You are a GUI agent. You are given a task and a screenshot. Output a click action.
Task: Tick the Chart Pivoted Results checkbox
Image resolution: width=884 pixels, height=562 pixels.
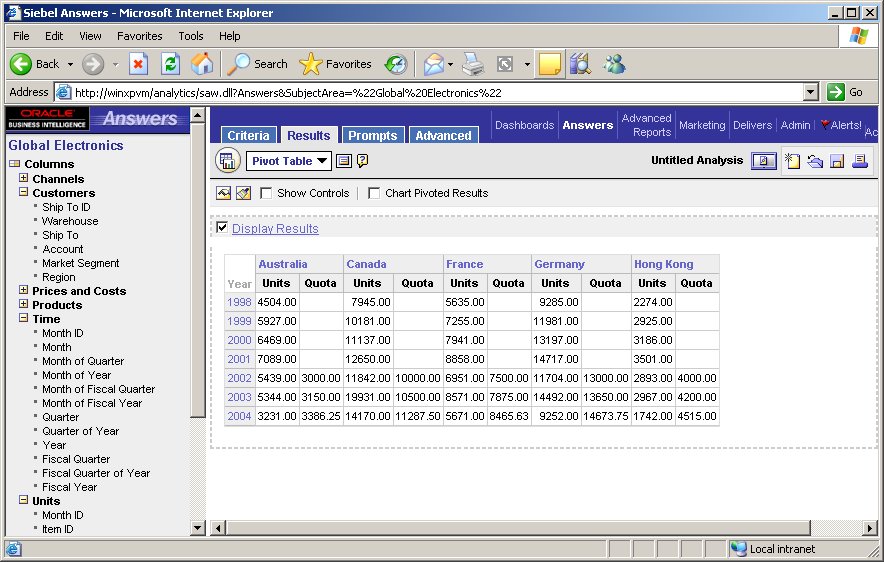[x=374, y=193]
